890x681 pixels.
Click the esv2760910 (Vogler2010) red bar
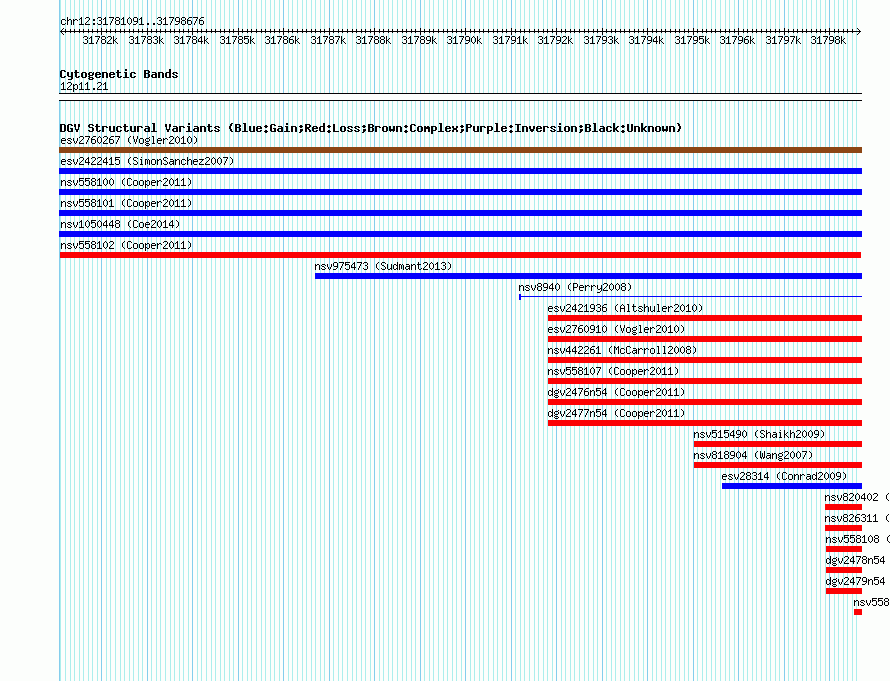tap(704, 339)
